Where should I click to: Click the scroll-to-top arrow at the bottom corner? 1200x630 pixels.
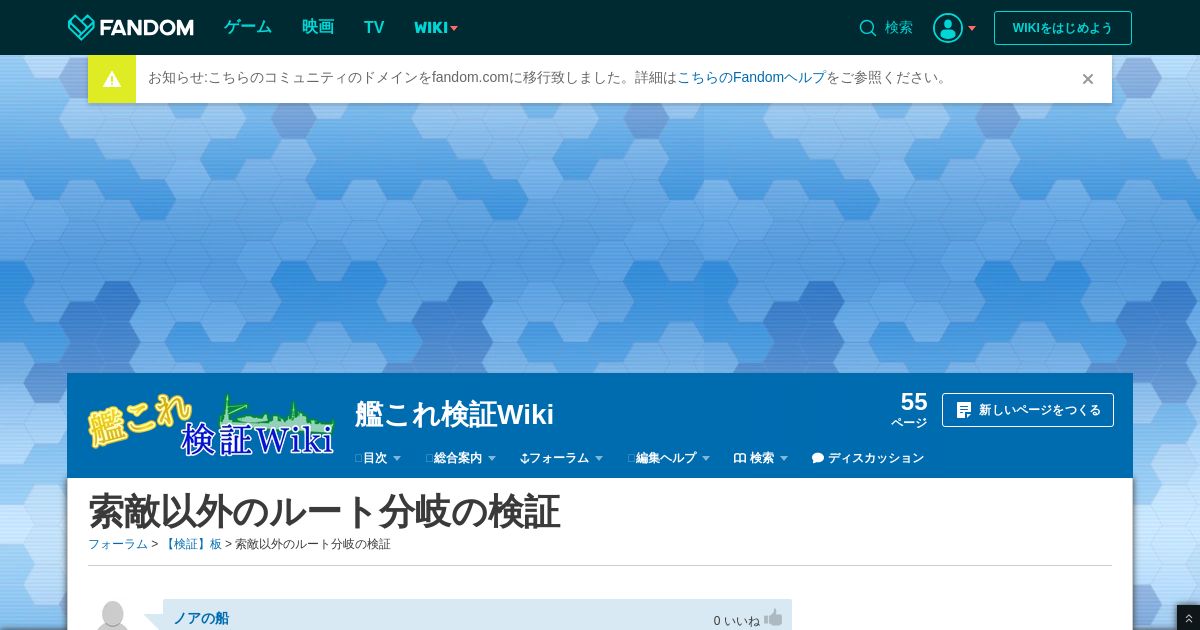1188,619
